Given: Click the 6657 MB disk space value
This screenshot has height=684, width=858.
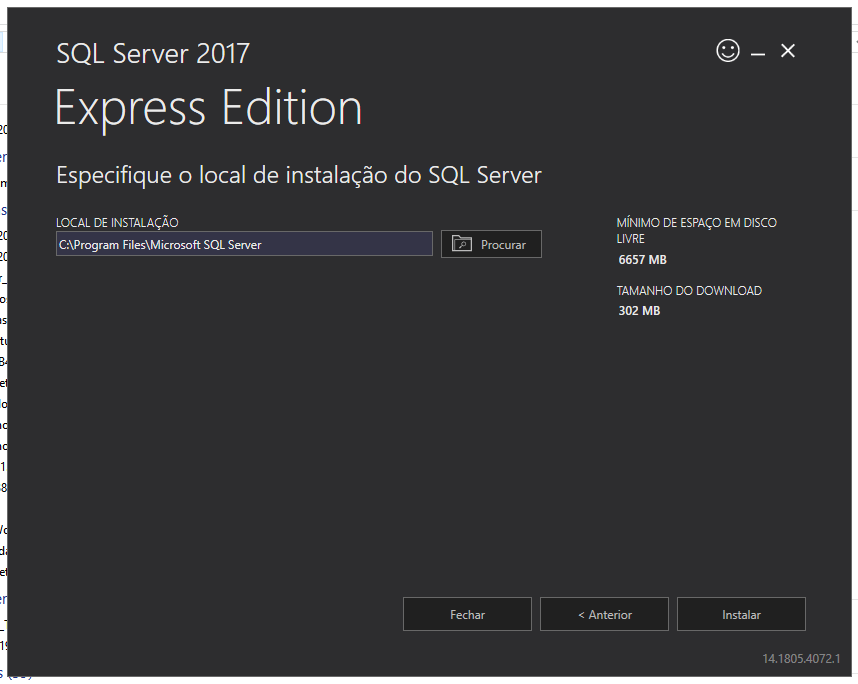Looking at the screenshot, I should click(x=642, y=260).
